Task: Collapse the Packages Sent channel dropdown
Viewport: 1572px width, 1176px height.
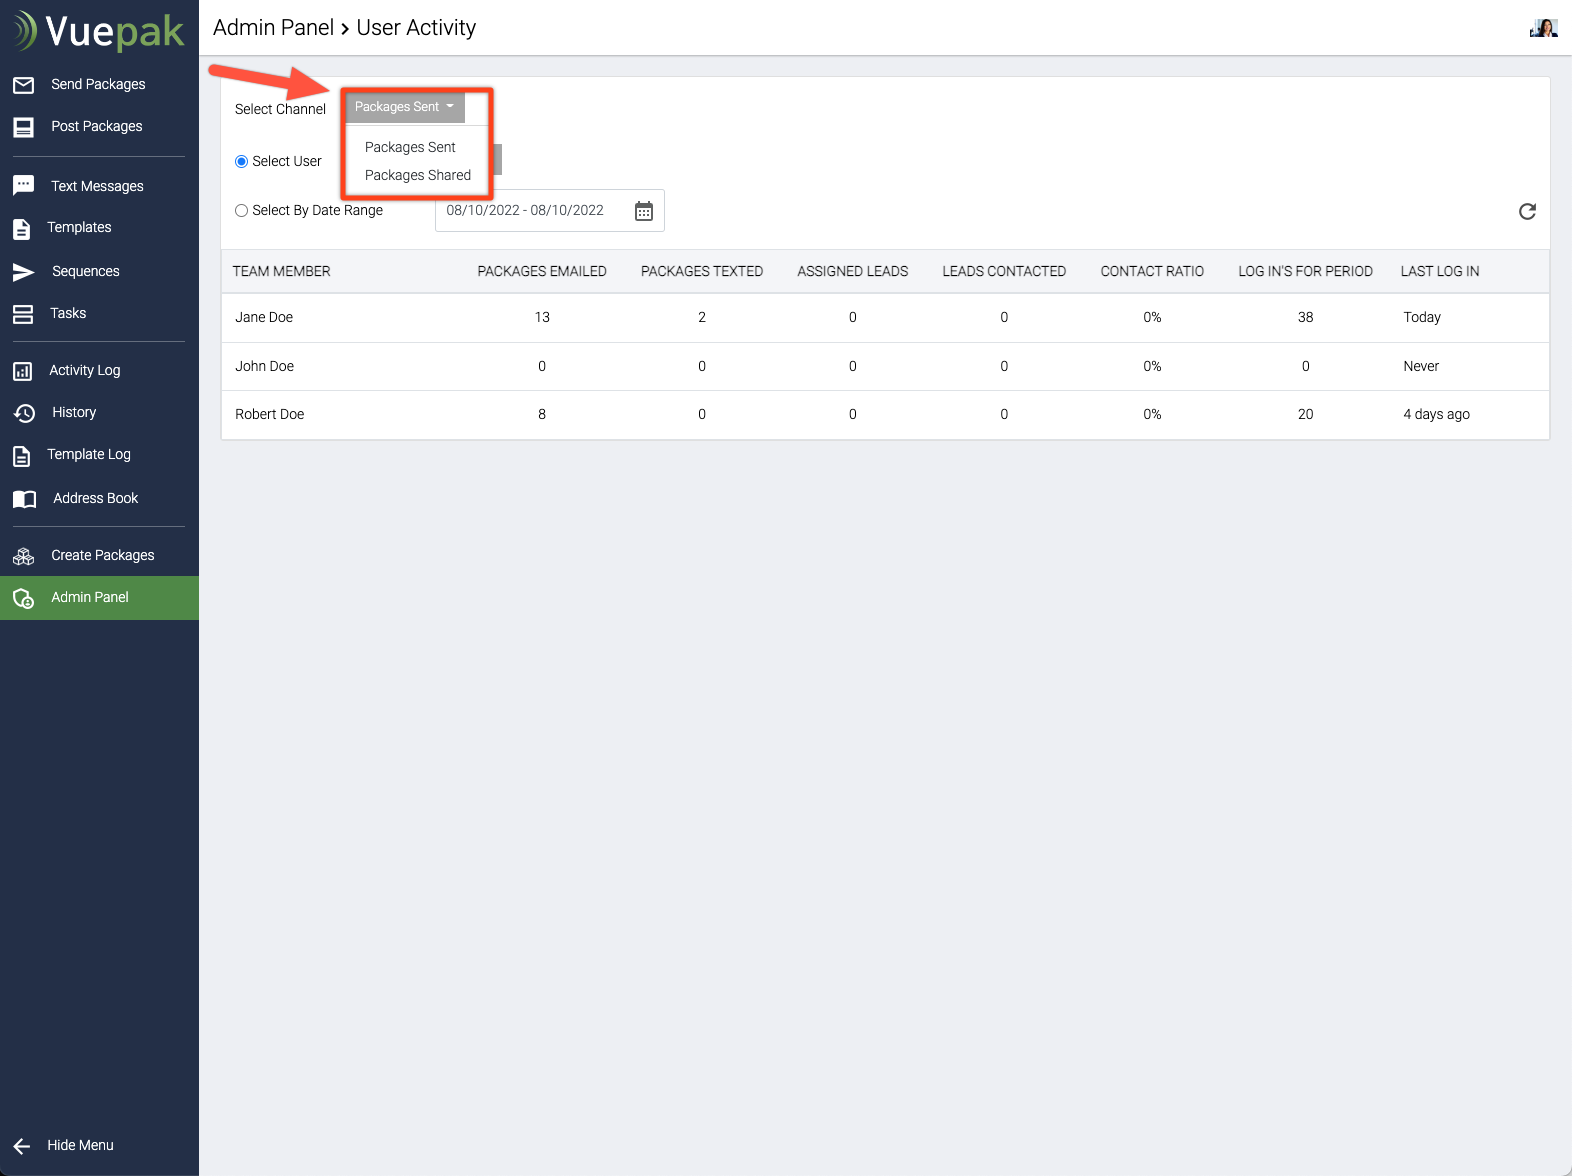Action: coord(404,107)
